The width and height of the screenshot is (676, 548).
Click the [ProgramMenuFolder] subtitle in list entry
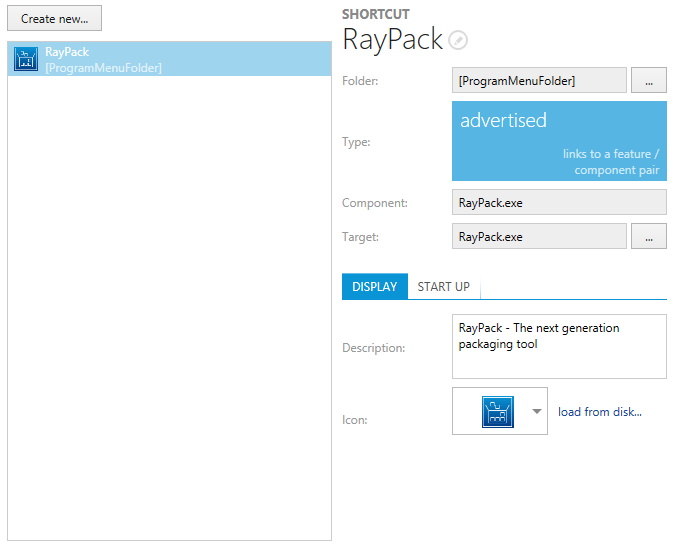[x=103, y=68]
